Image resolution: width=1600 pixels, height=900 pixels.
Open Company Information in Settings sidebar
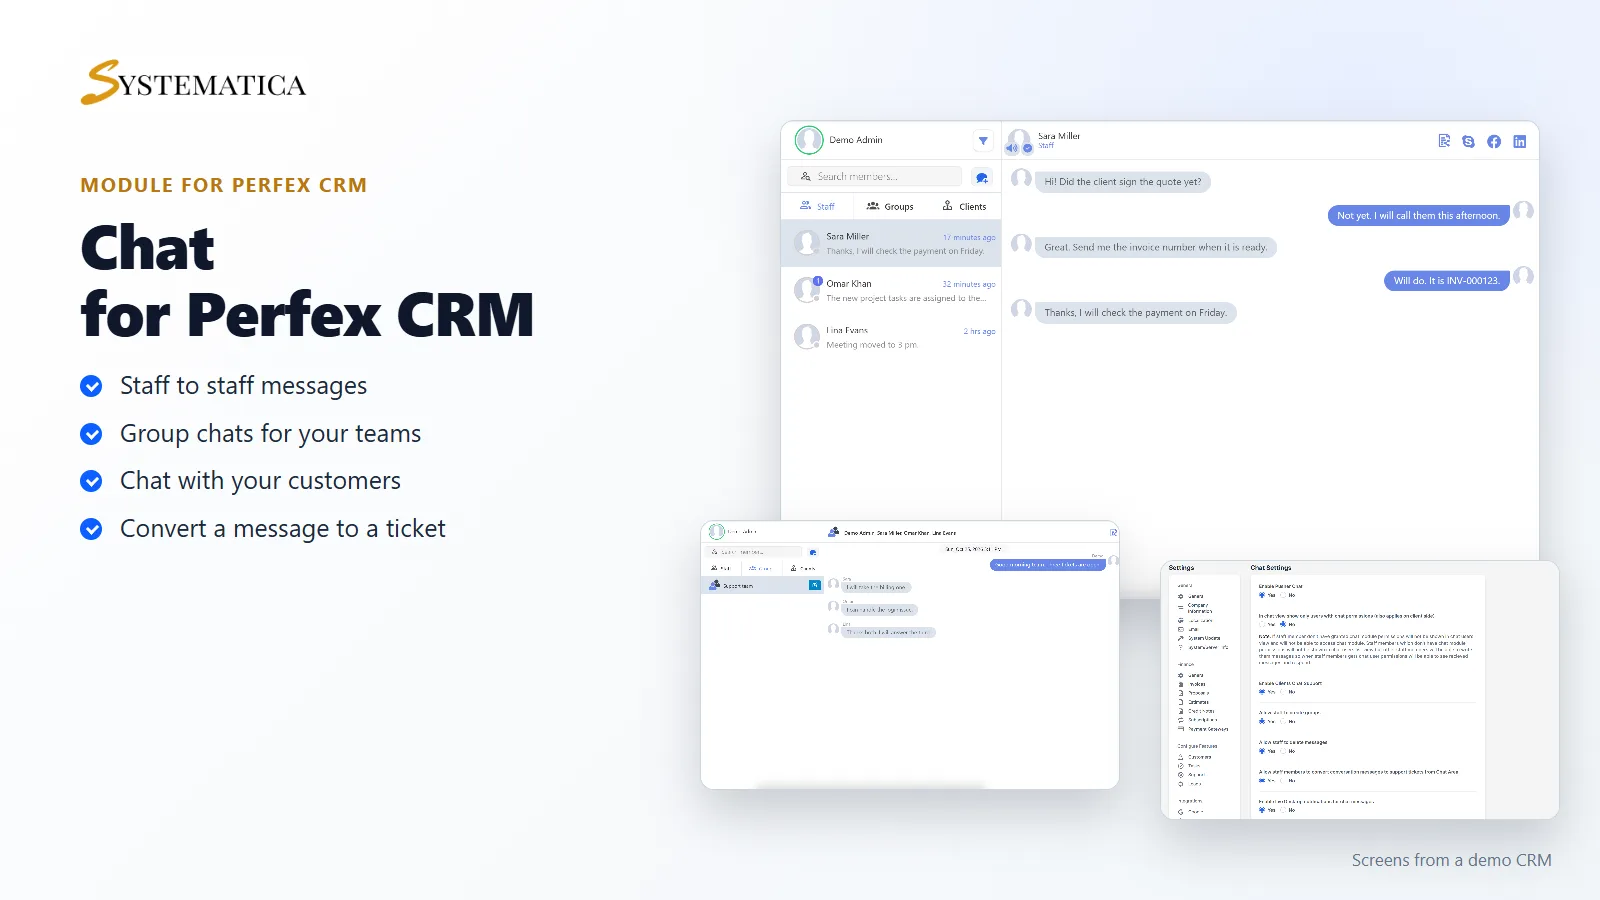(x=1199, y=608)
